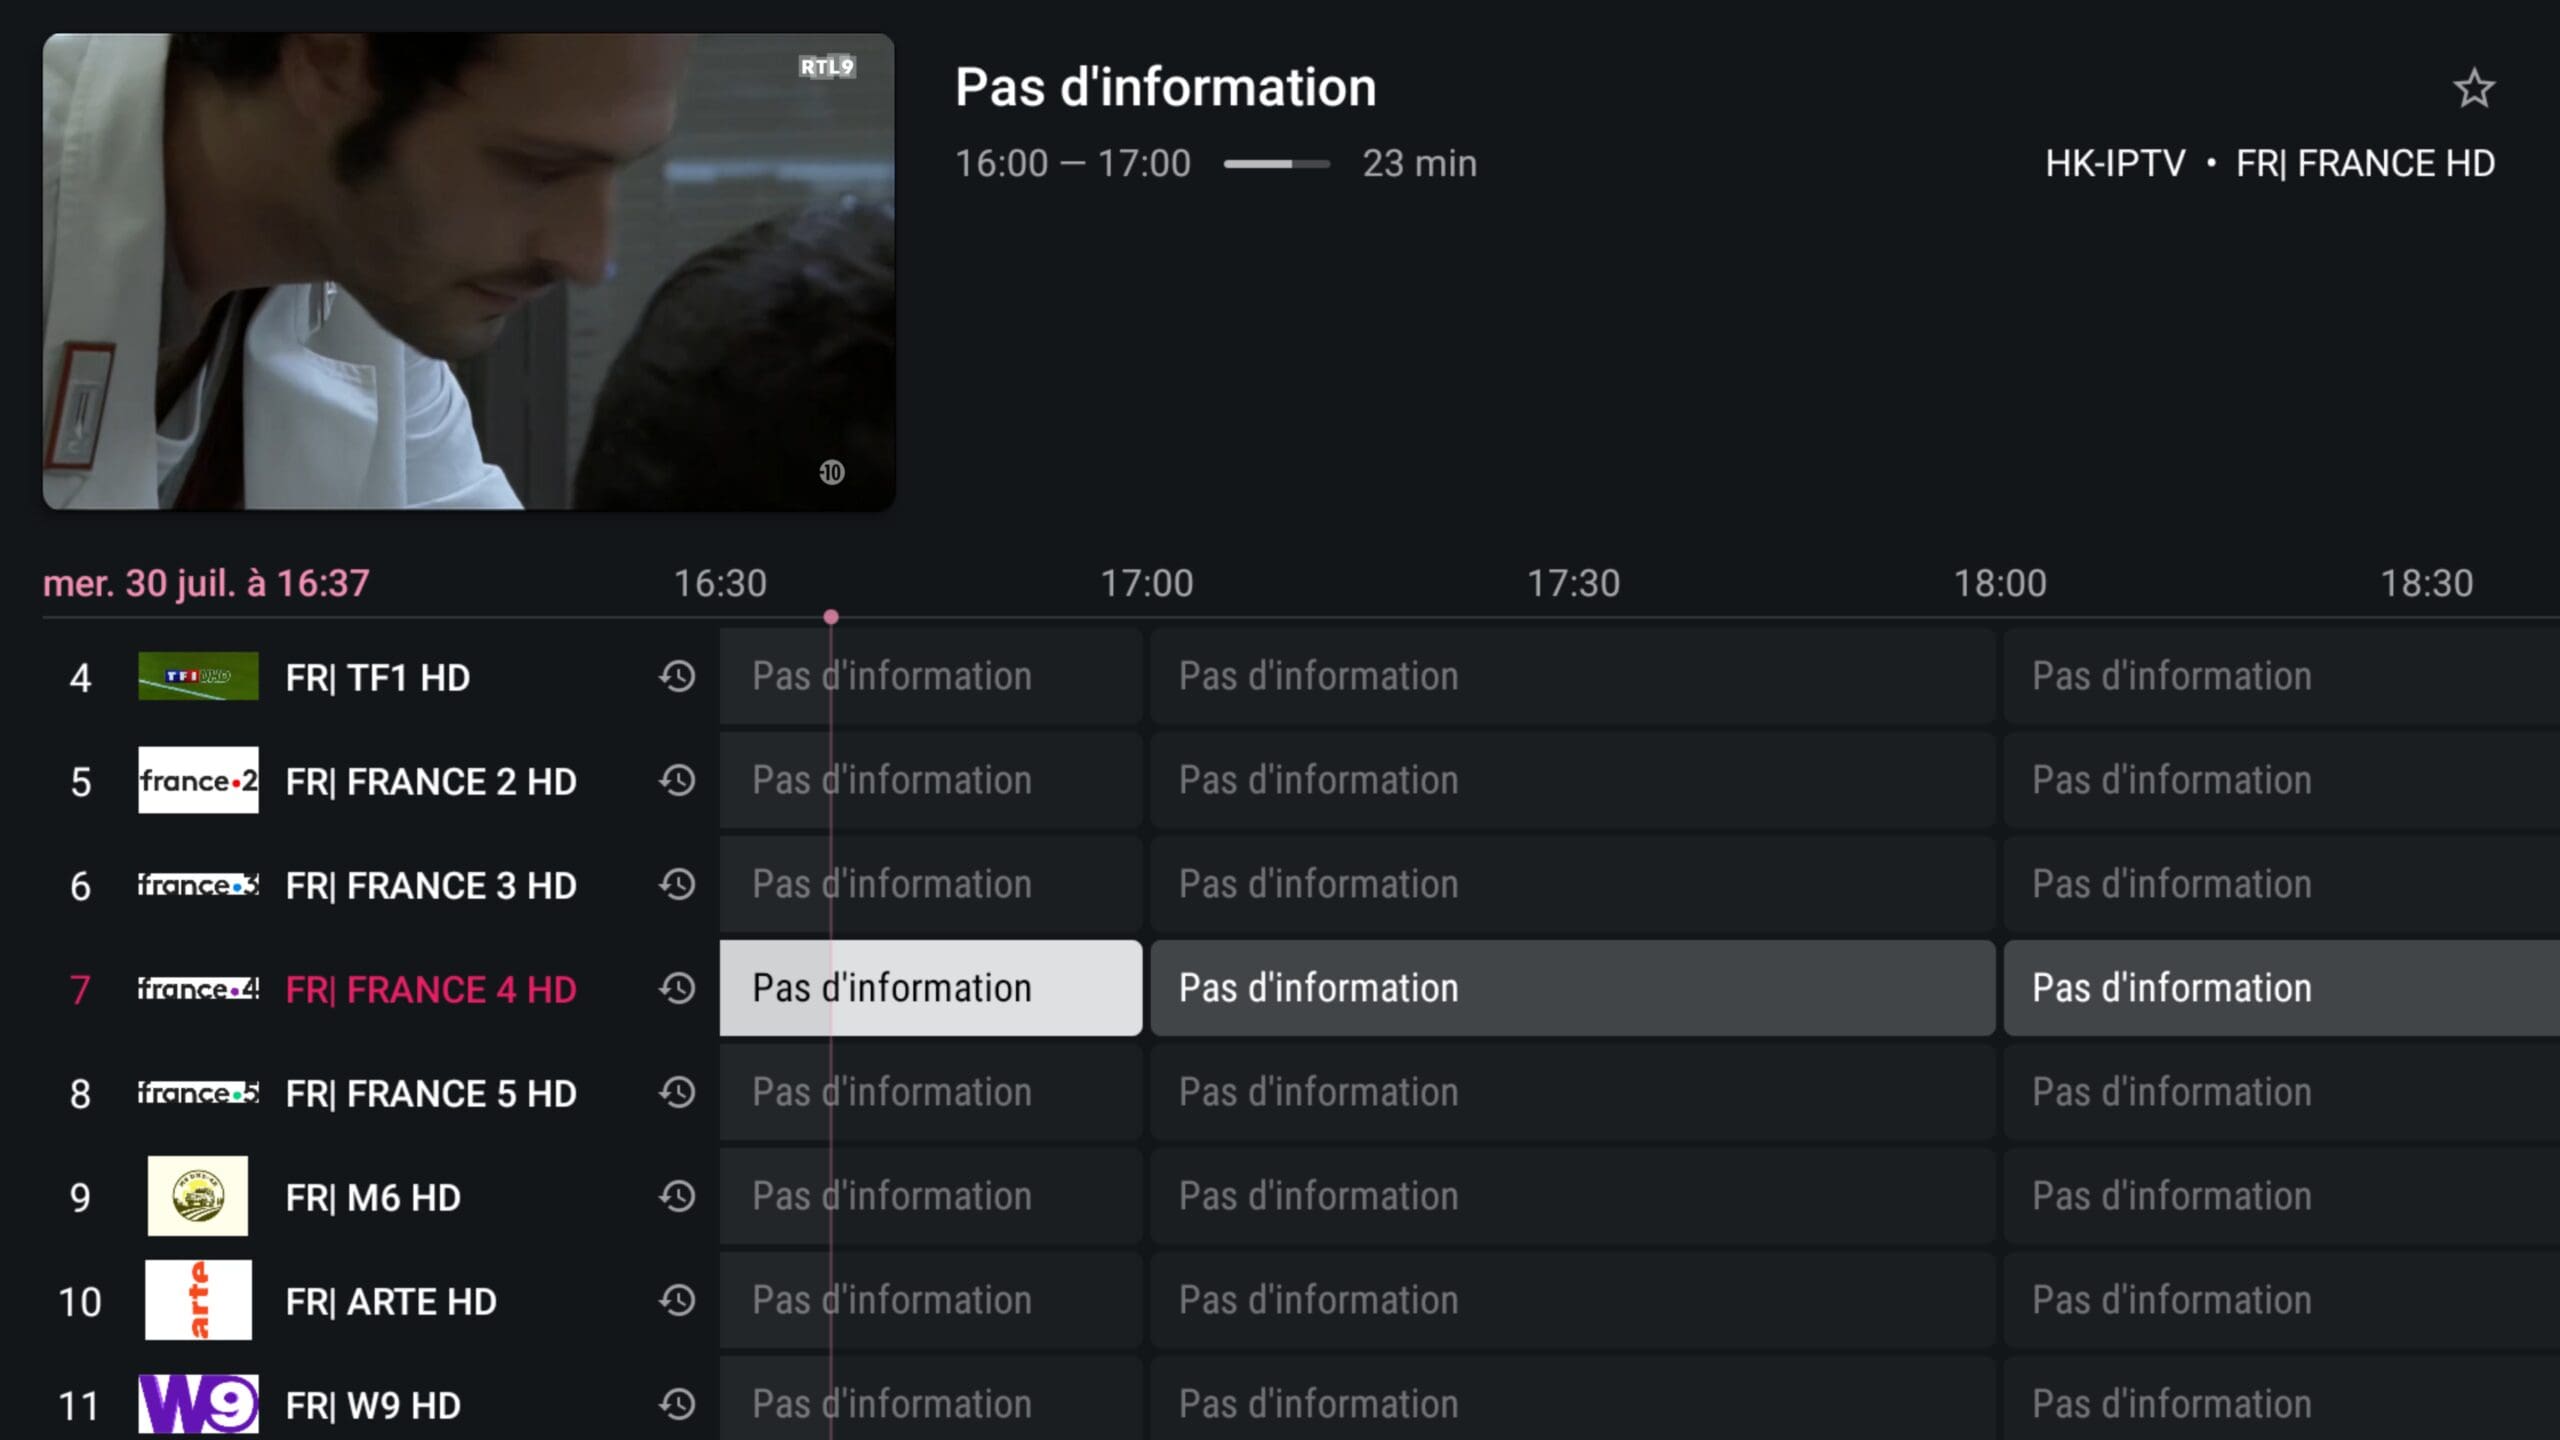Click the 'mer. 30 juil. à 16:37' date label
Image resolution: width=2560 pixels, height=1440 pixels.
pyautogui.click(x=206, y=583)
